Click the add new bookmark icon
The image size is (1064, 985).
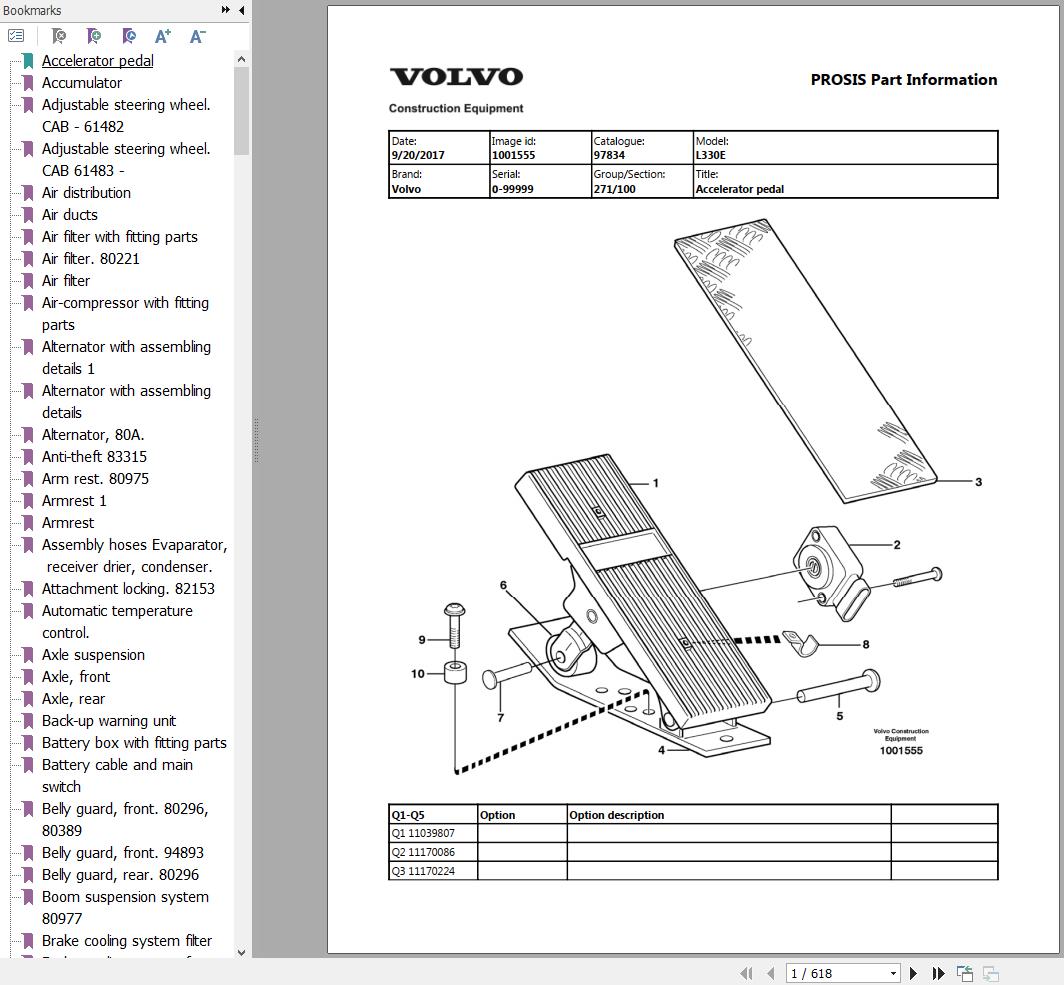(94, 35)
